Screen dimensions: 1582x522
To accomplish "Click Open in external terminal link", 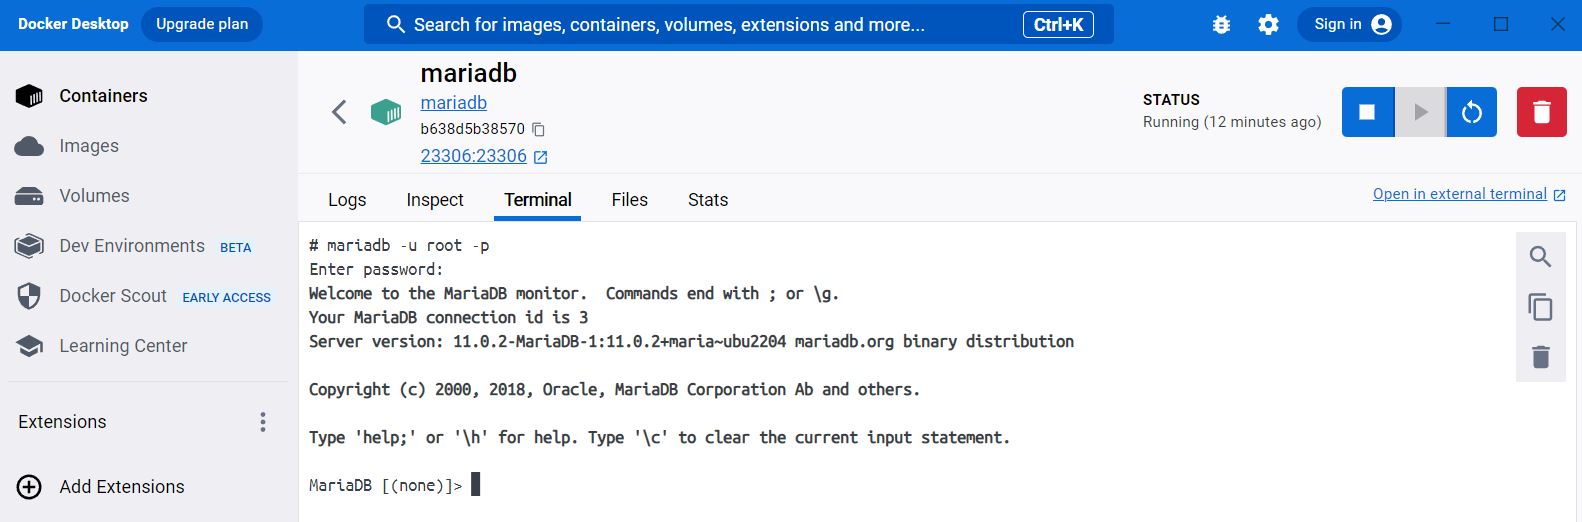I will pyautogui.click(x=1460, y=194).
